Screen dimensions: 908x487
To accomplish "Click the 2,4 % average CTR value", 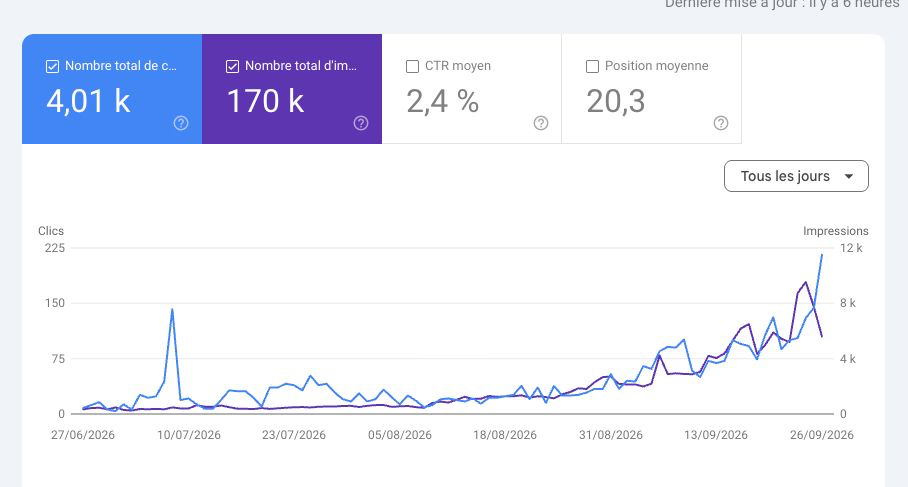I will (x=442, y=101).
